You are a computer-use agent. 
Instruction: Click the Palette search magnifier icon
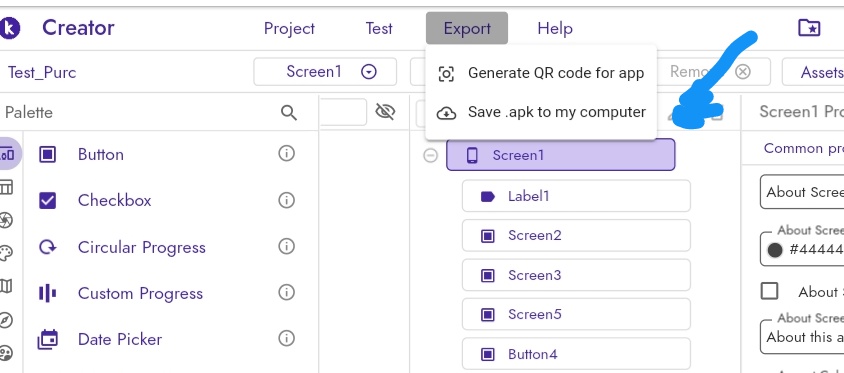(x=289, y=112)
